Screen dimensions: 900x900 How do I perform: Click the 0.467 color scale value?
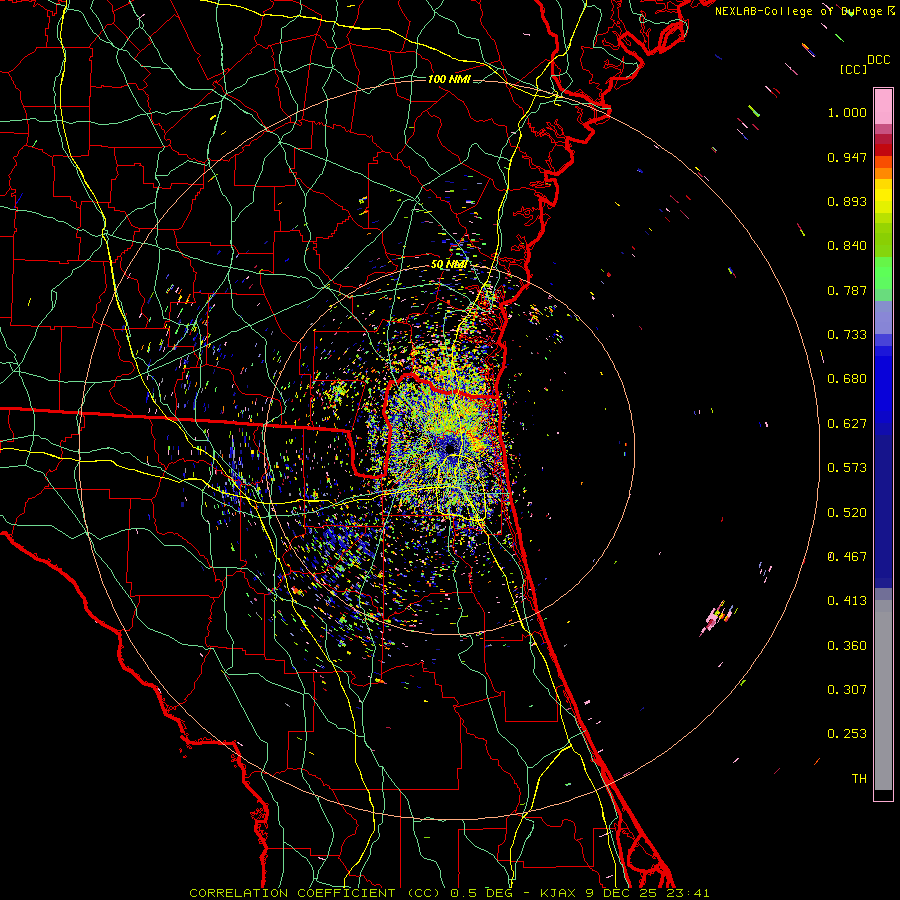[x=847, y=557]
